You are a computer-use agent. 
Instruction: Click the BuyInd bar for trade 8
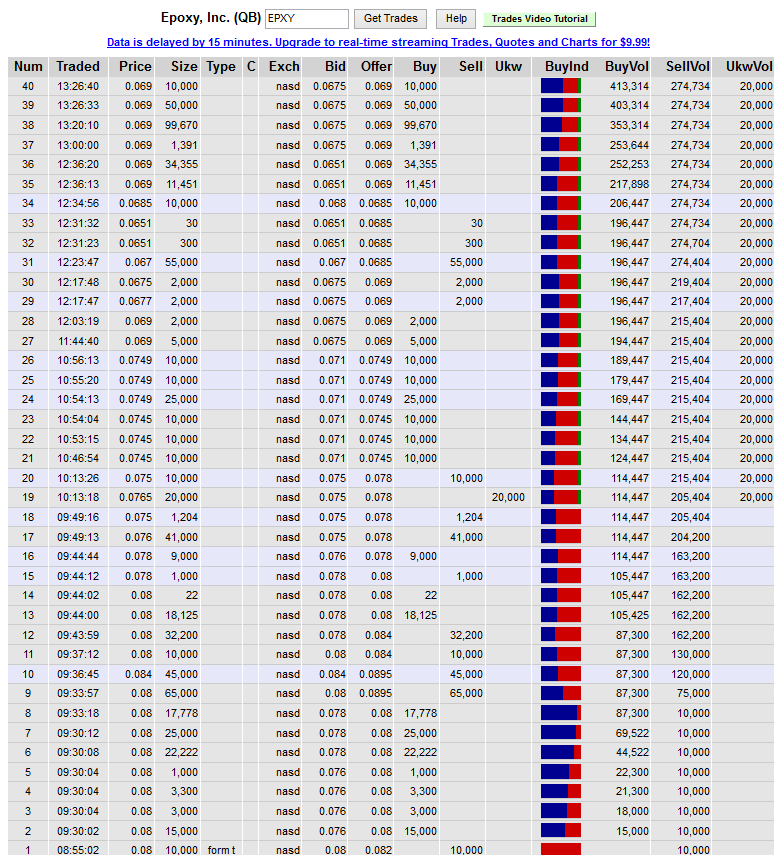560,713
